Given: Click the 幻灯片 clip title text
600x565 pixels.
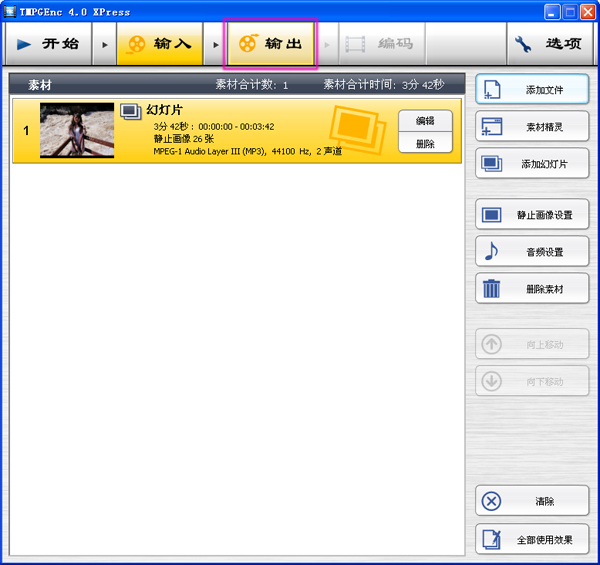Looking at the screenshot, I should coord(165,110).
